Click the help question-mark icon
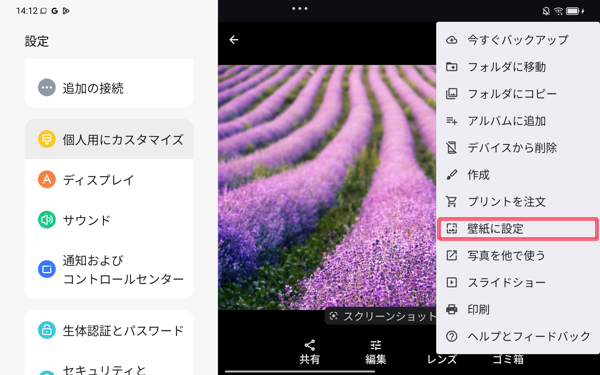Screen dimensions: 600x375 pyautogui.click(x=452, y=337)
